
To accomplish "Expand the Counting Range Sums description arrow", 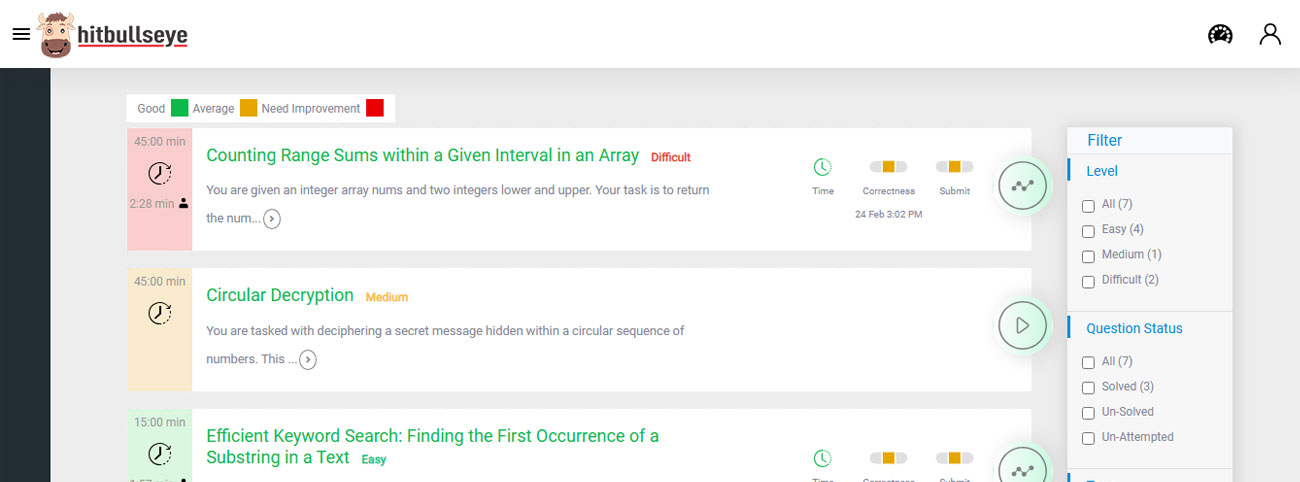I will 272,219.
